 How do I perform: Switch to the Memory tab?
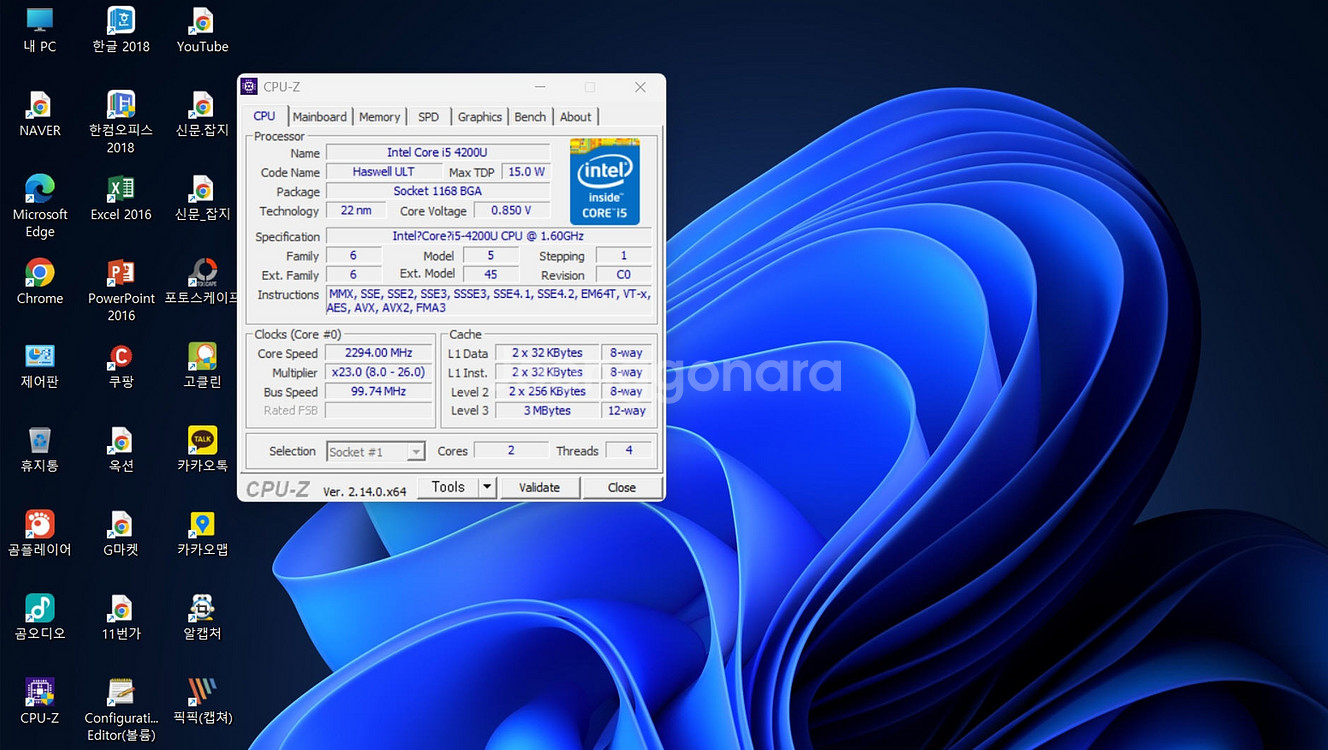tap(379, 116)
